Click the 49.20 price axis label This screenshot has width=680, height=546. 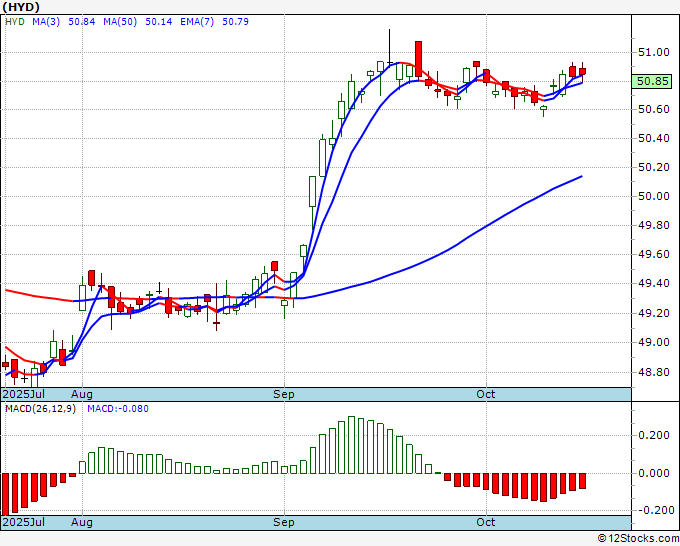coord(654,313)
